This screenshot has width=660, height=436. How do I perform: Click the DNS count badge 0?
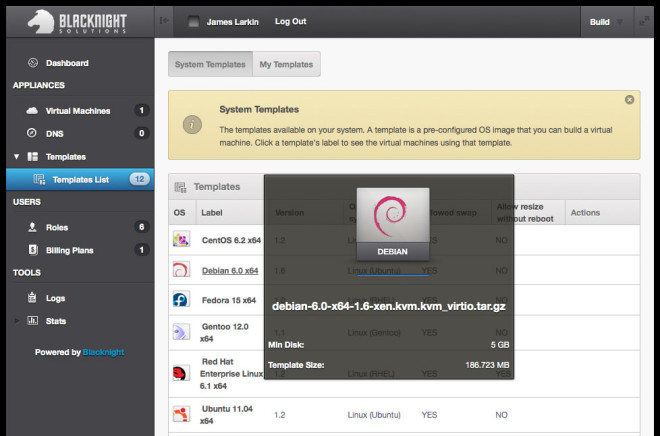click(141, 133)
